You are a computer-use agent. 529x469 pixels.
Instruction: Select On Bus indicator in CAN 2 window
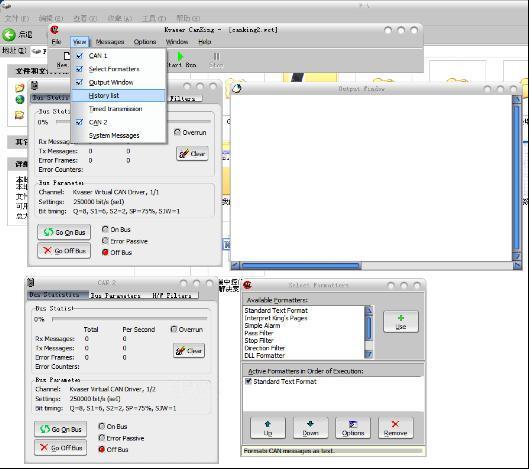point(102,426)
